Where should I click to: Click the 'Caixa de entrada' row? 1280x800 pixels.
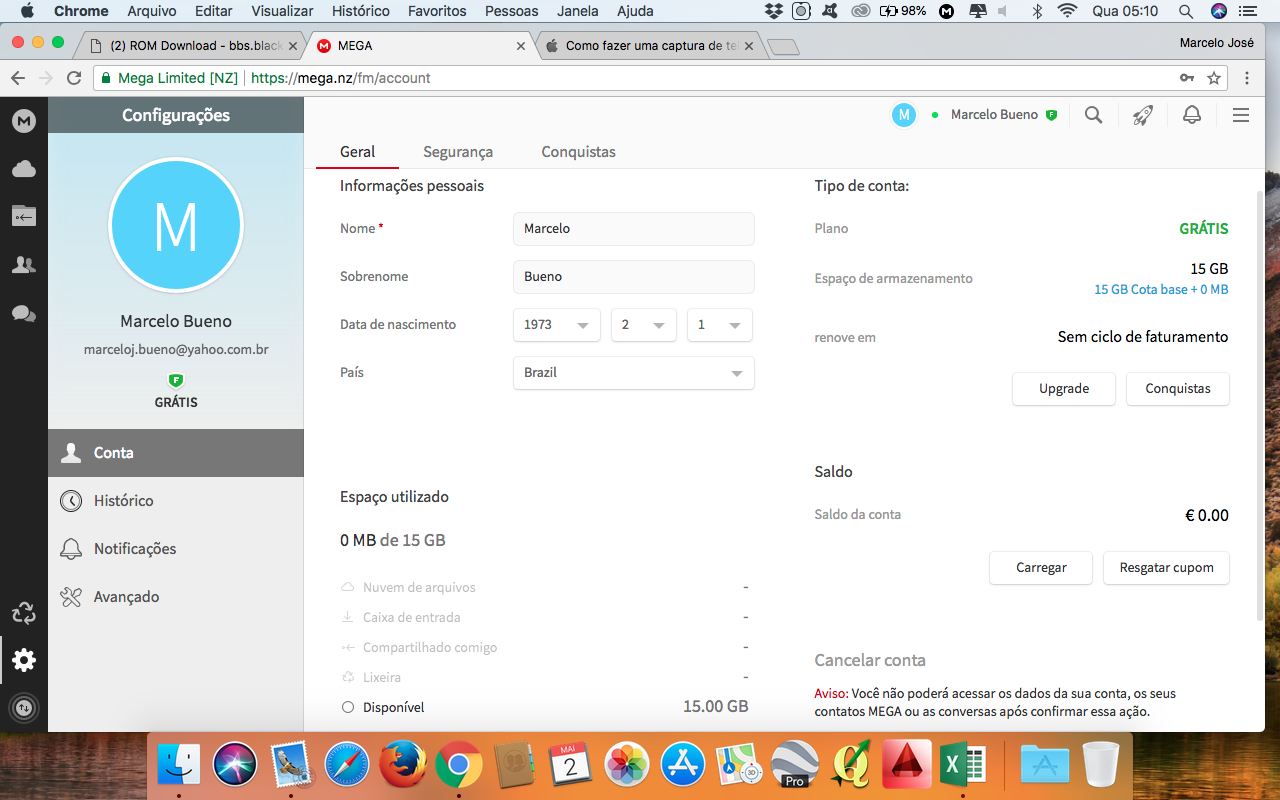tap(545, 617)
